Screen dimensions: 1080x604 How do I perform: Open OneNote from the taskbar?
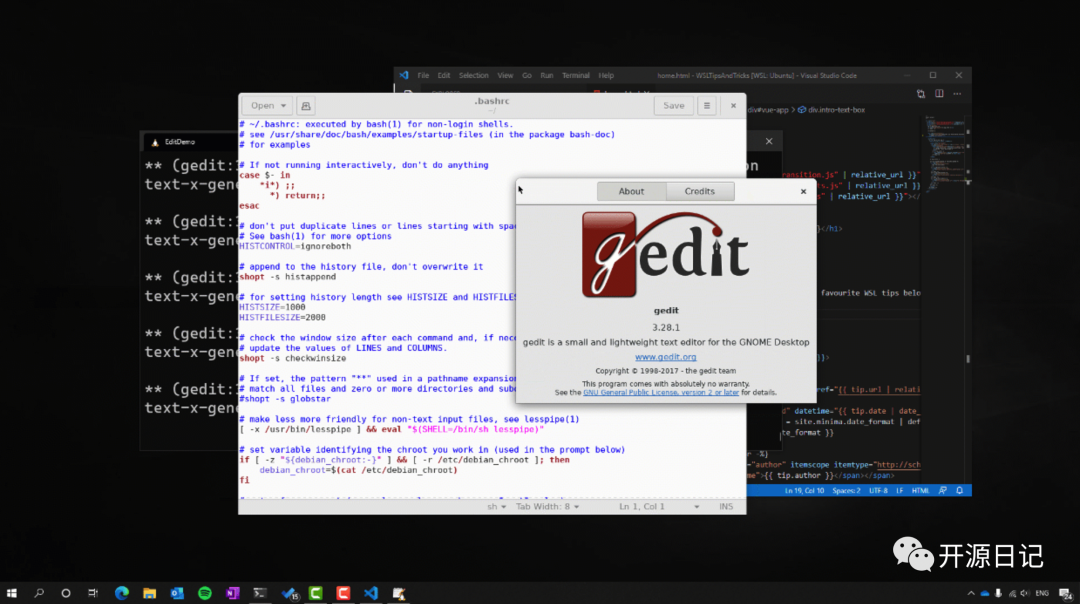click(x=233, y=593)
